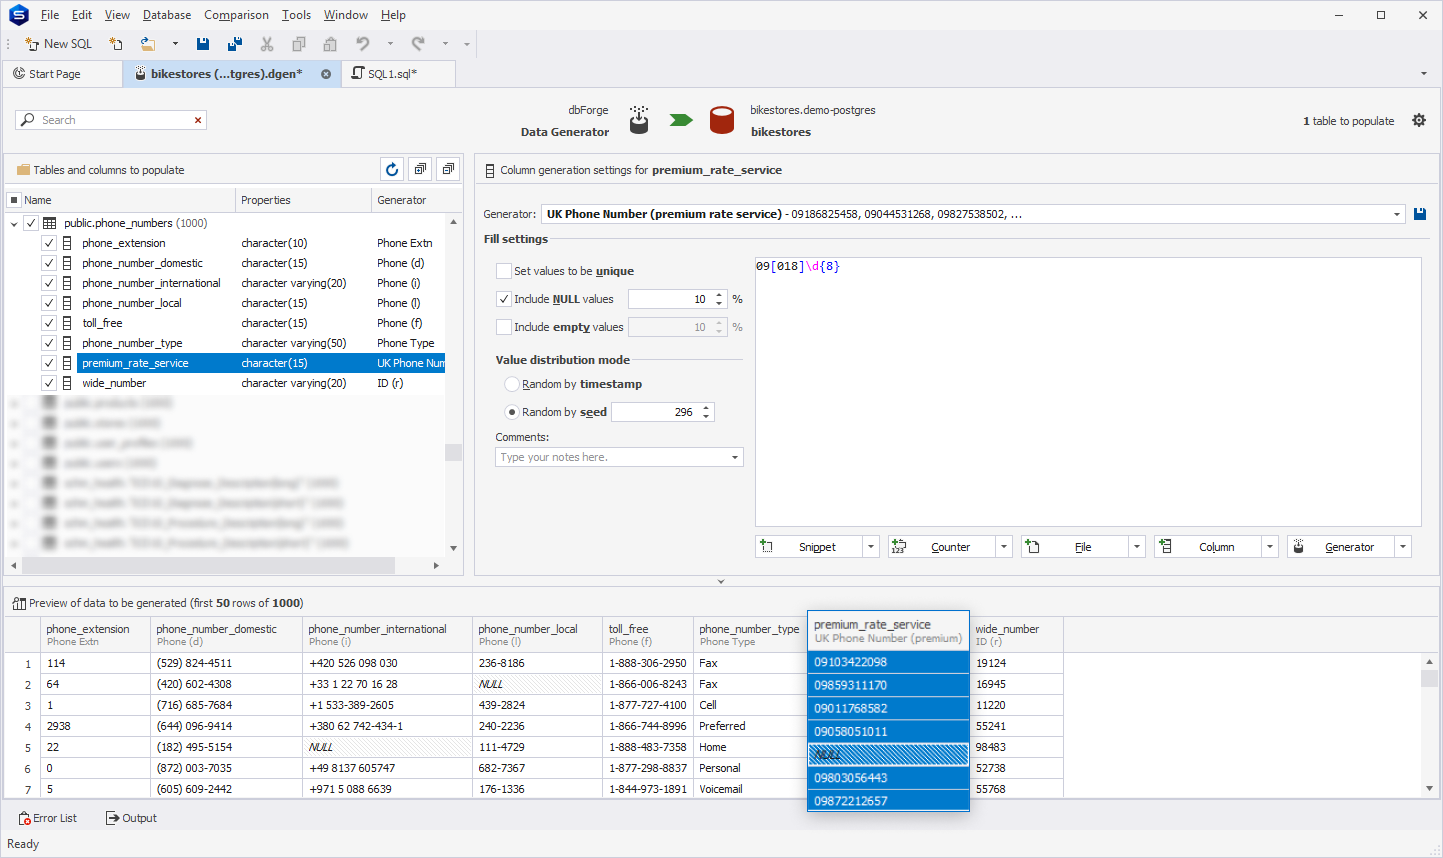Click the collapse all tree nodes icon
The image size is (1443, 858).
(x=448, y=169)
